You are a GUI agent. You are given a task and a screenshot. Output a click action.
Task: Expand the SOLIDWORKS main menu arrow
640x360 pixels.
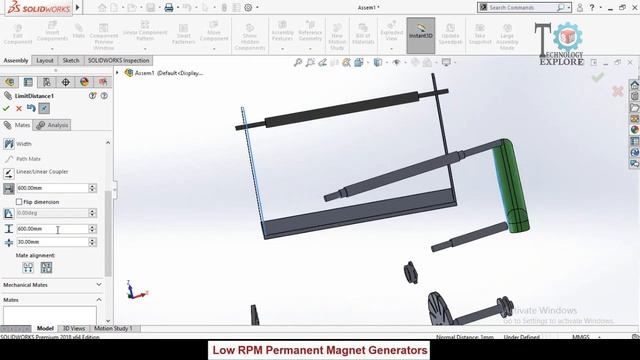point(78,7)
